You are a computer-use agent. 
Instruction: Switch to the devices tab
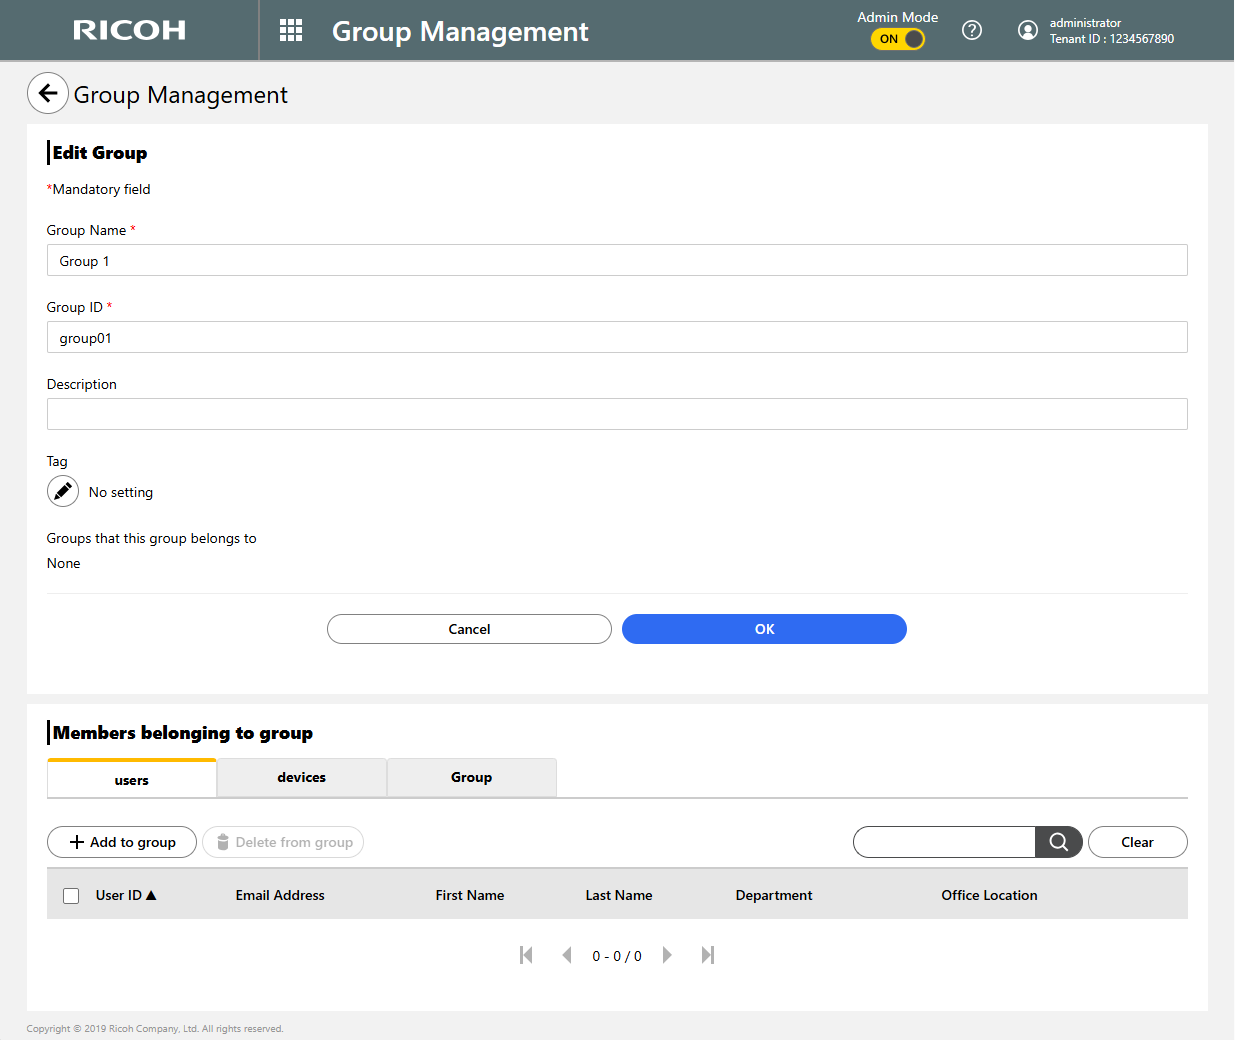(301, 777)
